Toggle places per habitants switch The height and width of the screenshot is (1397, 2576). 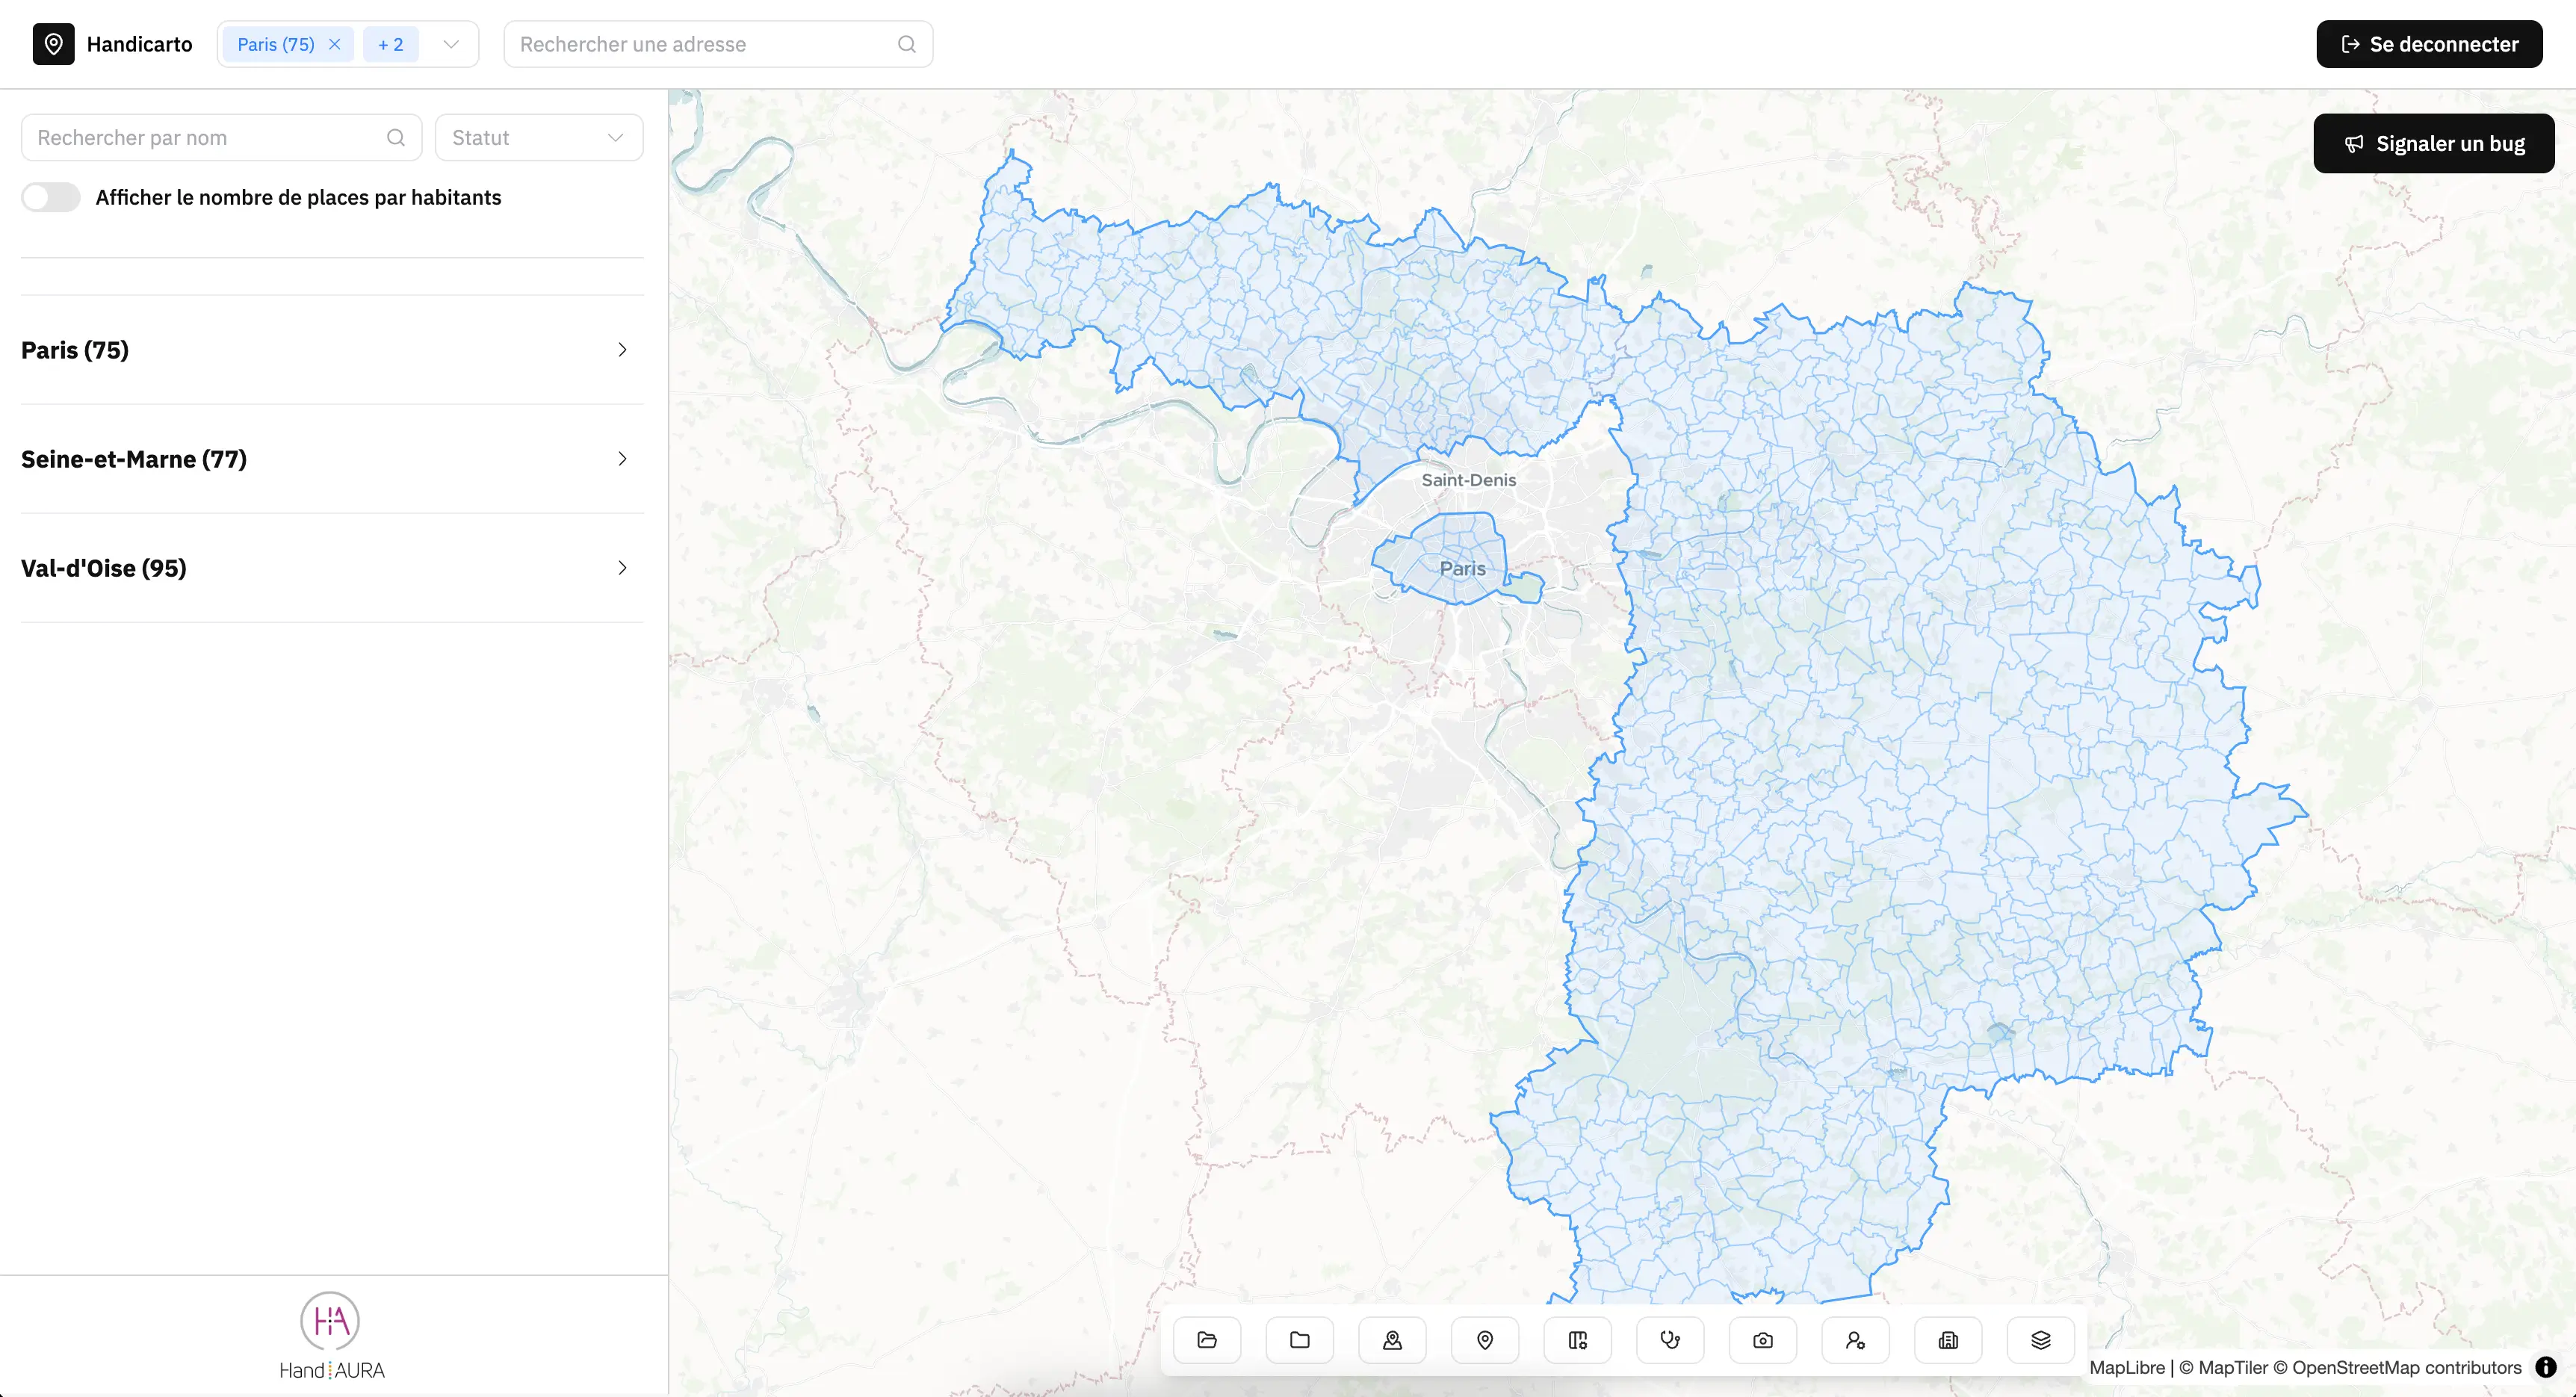pos(51,197)
